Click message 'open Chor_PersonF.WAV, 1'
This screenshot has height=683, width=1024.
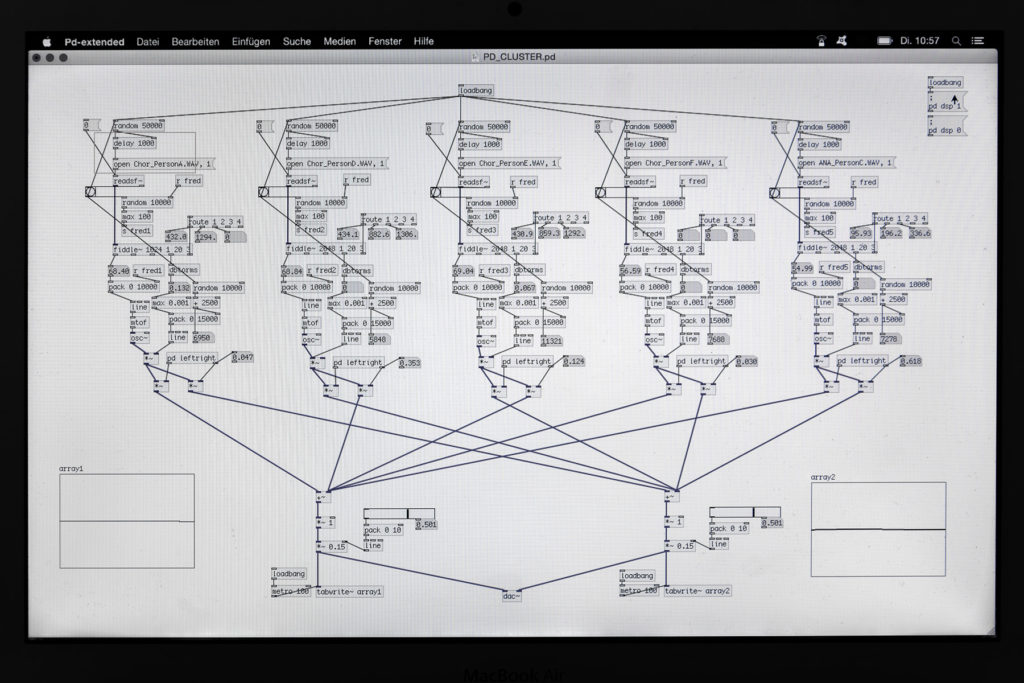point(675,163)
